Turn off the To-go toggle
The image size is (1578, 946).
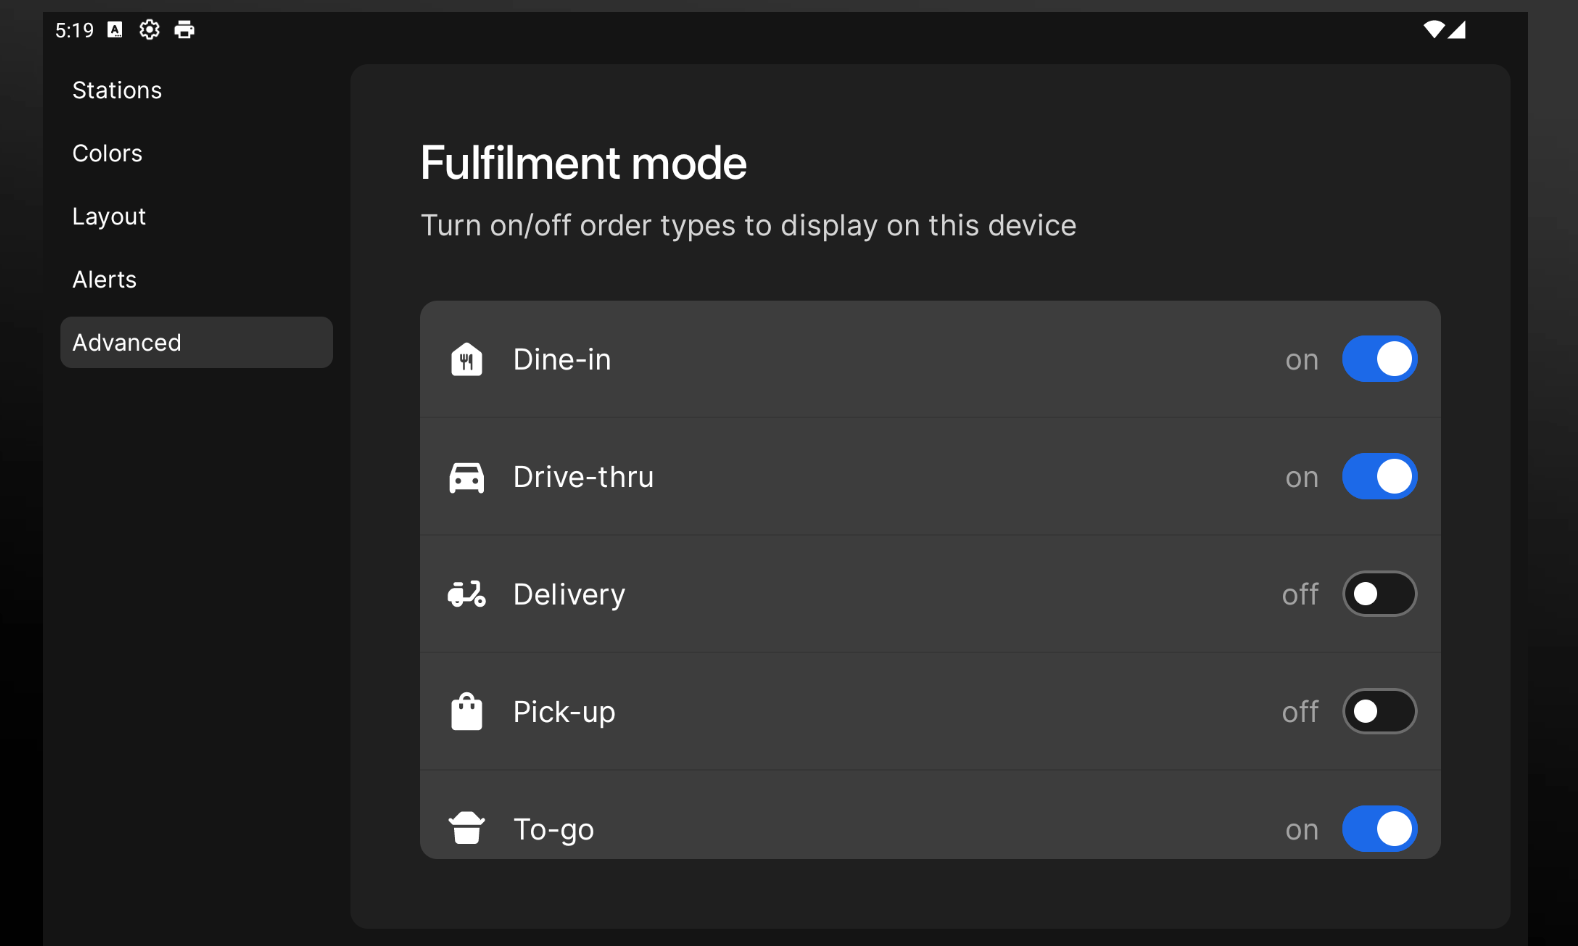click(x=1379, y=829)
